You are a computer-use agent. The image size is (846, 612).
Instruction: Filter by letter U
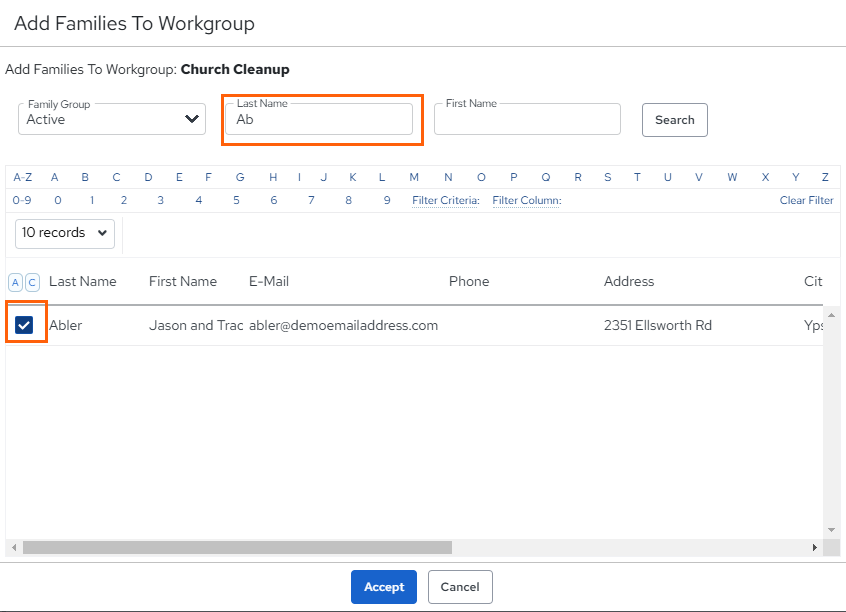pos(667,177)
